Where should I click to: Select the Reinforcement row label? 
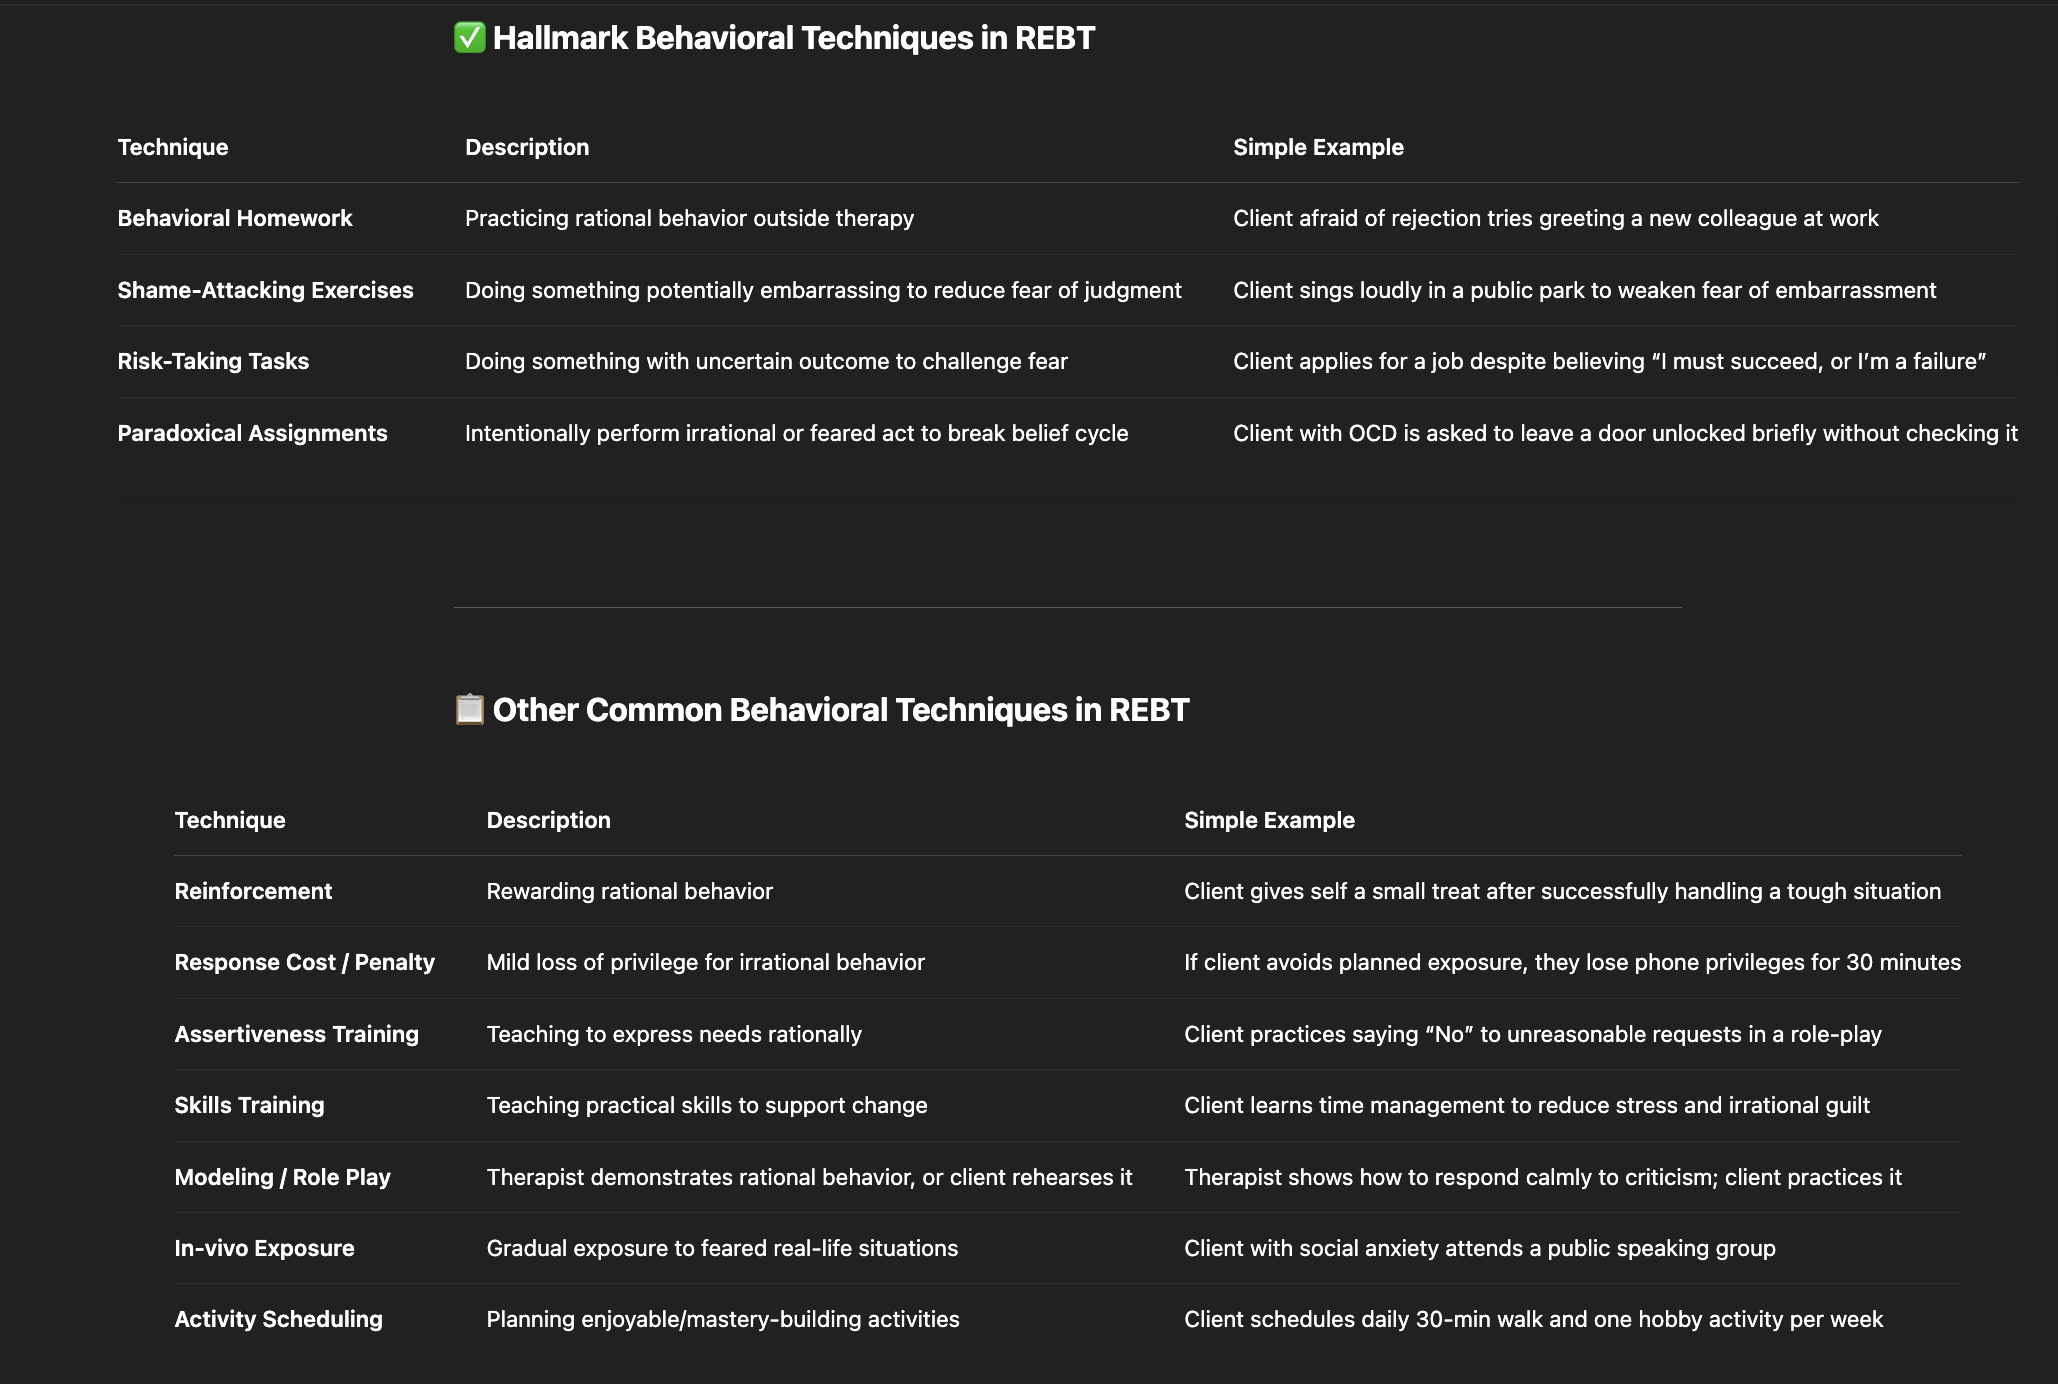click(x=253, y=891)
